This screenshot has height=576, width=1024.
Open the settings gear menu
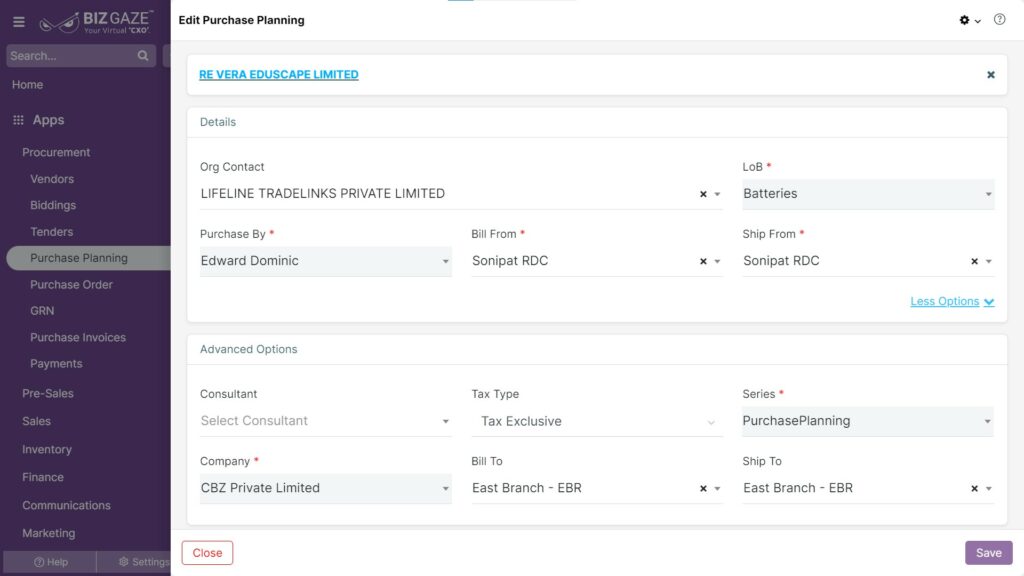pos(970,20)
